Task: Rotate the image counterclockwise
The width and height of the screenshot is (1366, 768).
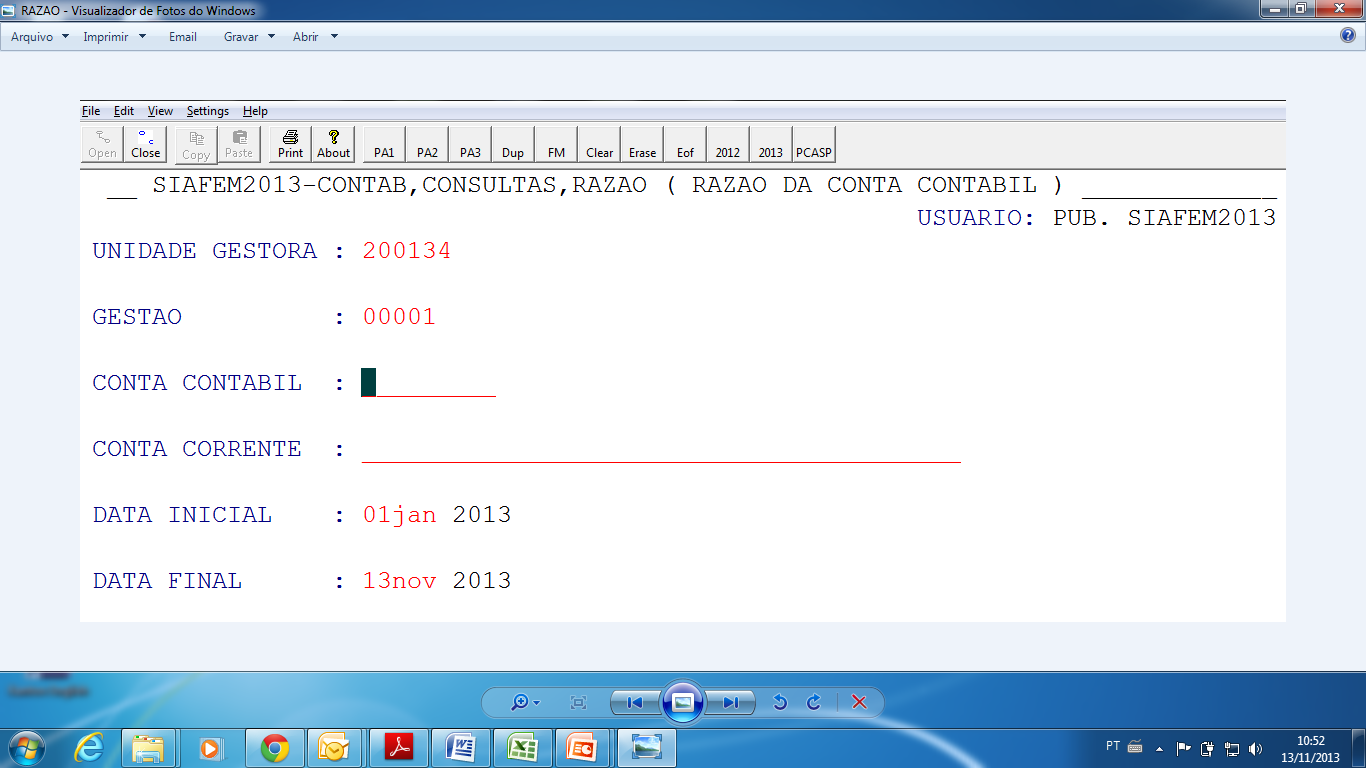Action: [x=781, y=703]
